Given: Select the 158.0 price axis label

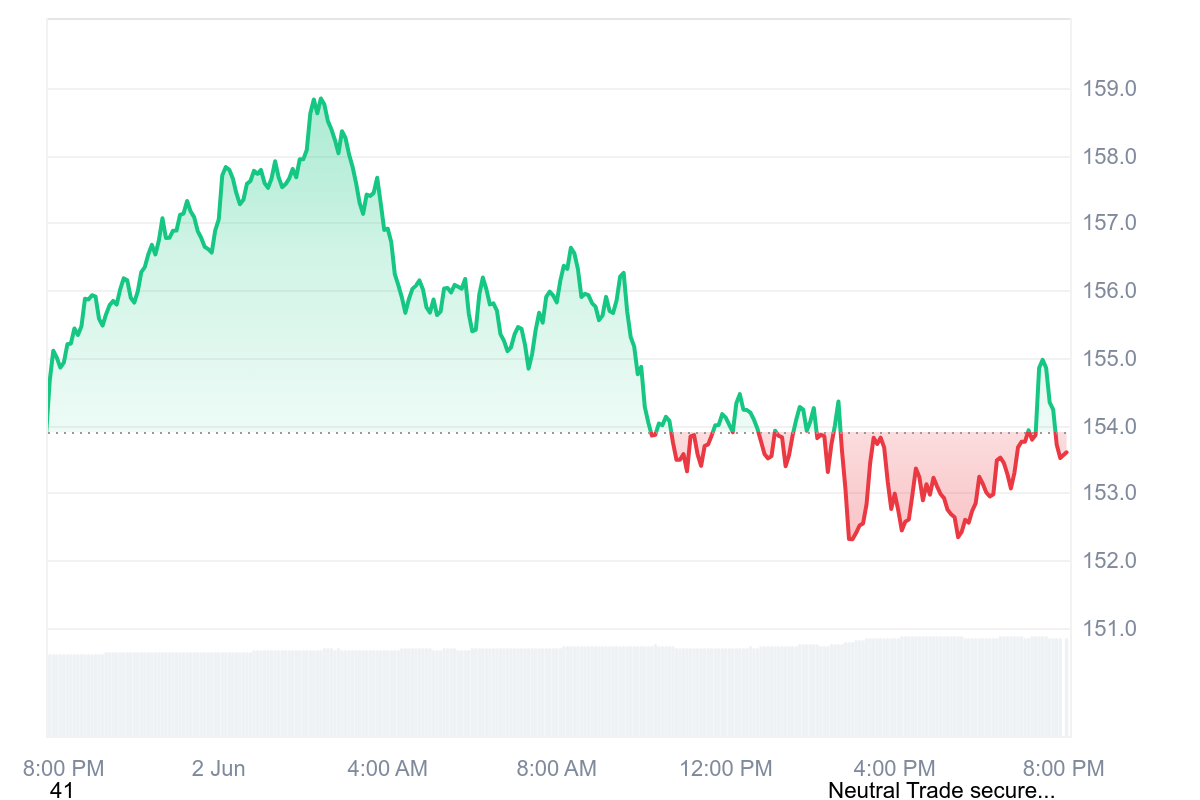Looking at the screenshot, I should pos(1109,157).
